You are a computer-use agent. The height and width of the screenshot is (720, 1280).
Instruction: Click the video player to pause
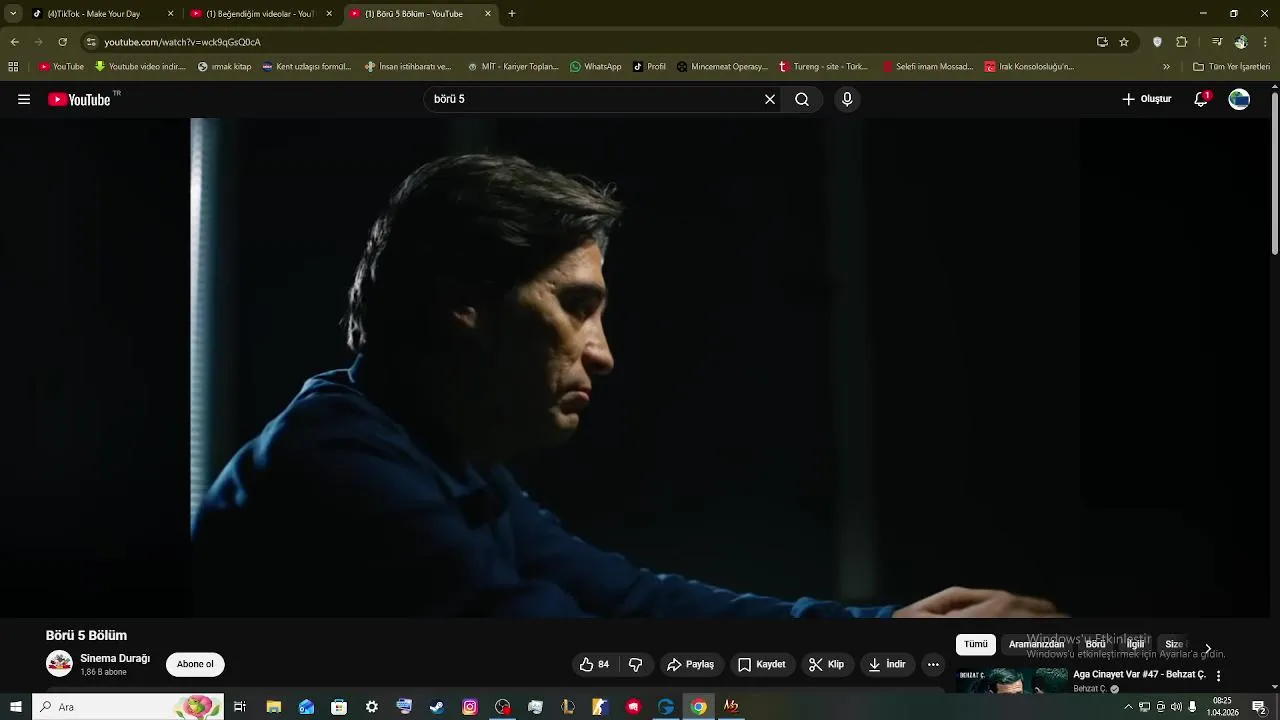pos(634,368)
